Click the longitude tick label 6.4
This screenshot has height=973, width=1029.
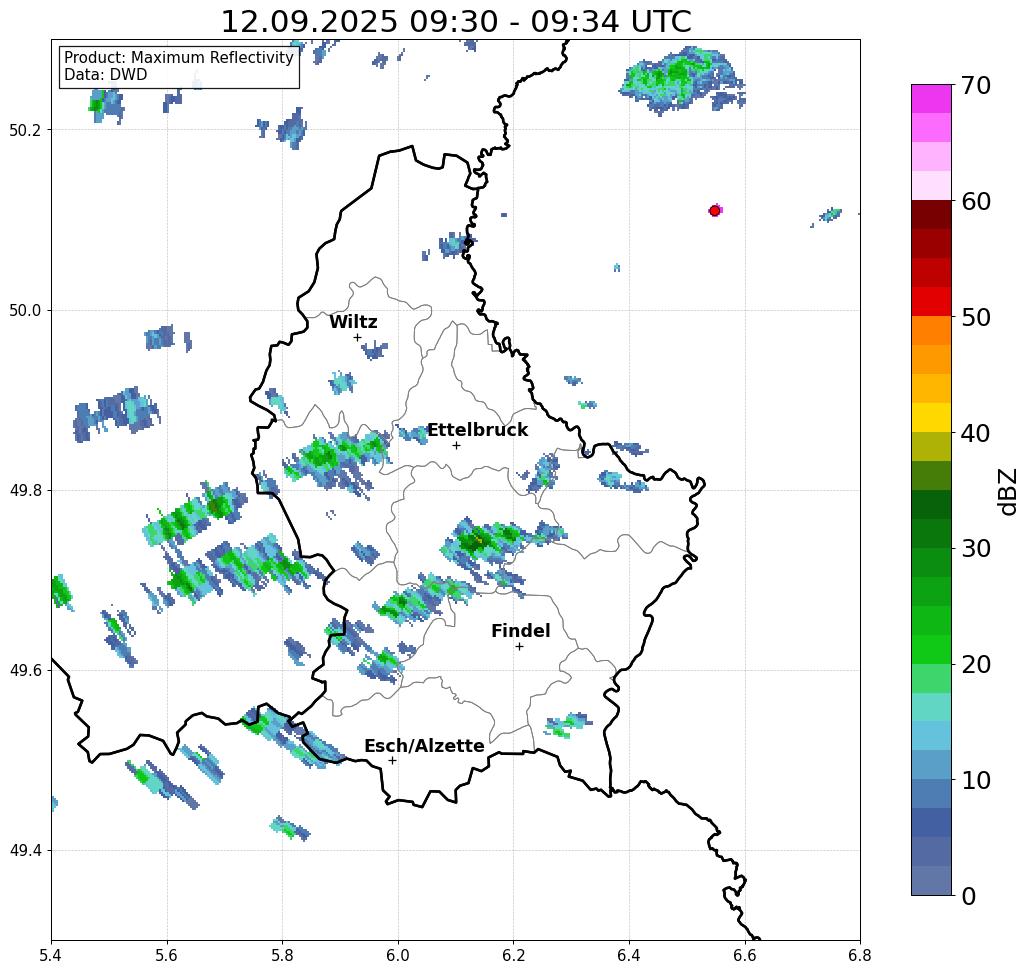[629, 955]
